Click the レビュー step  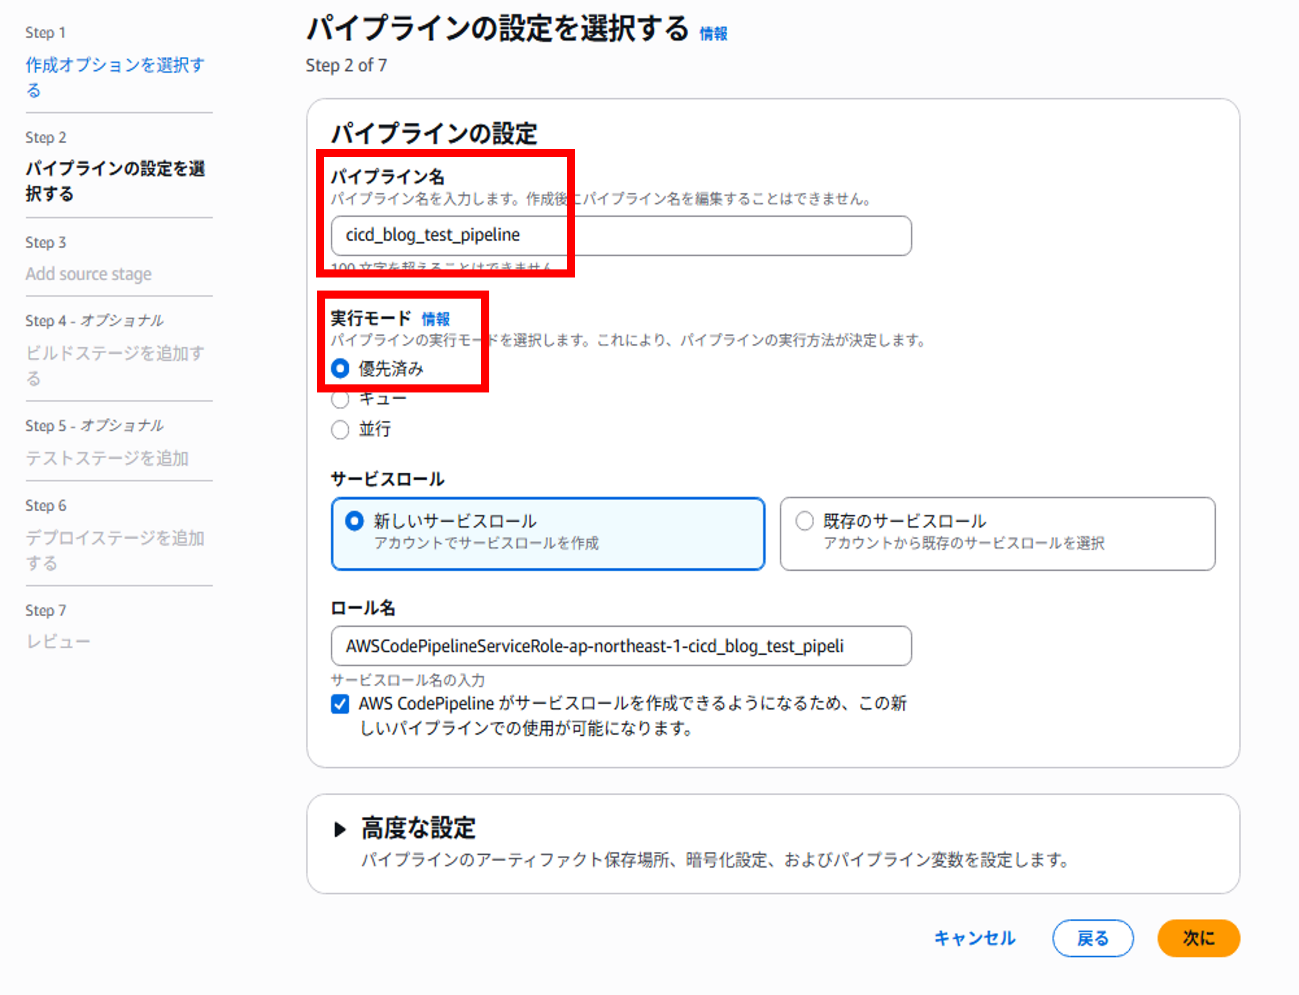tap(58, 642)
